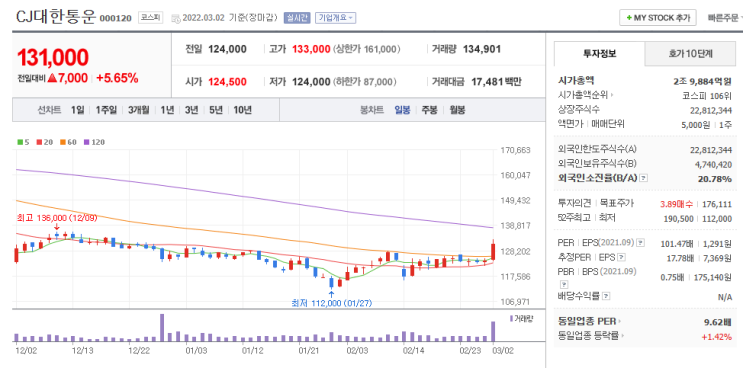
Task: Click the 3.89매수 investment opinion
Action: (x=676, y=204)
